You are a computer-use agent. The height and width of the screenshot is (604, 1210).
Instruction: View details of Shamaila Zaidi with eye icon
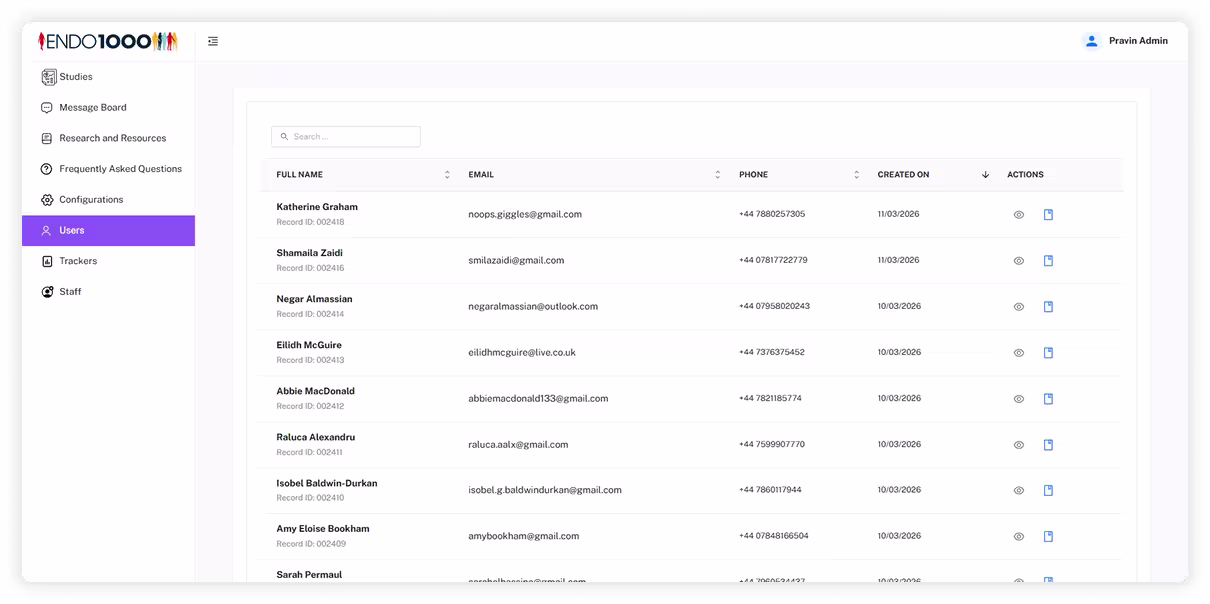point(1018,260)
